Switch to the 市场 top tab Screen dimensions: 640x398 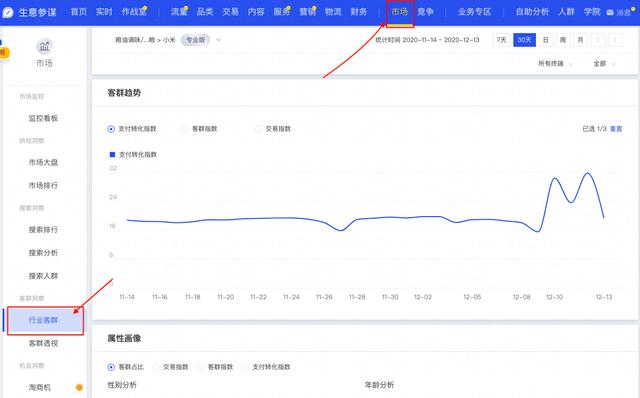click(400, 12)
